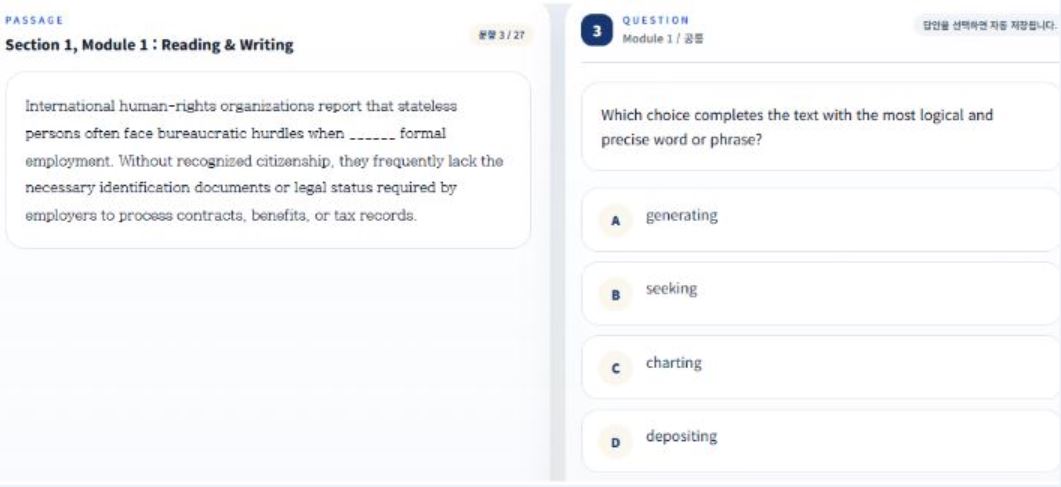Select the answer choice "generating"

click(x=681, y=215)
